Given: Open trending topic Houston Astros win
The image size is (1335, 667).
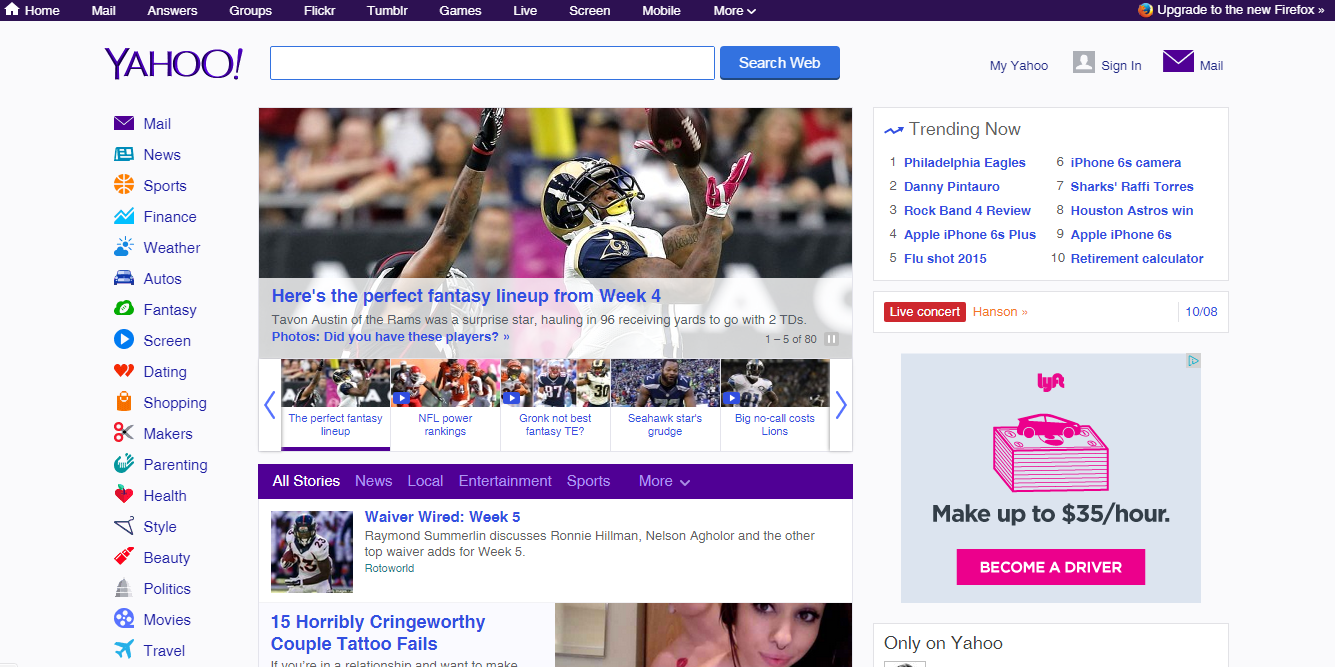Looking at the screenshot, I should 1132,211.
